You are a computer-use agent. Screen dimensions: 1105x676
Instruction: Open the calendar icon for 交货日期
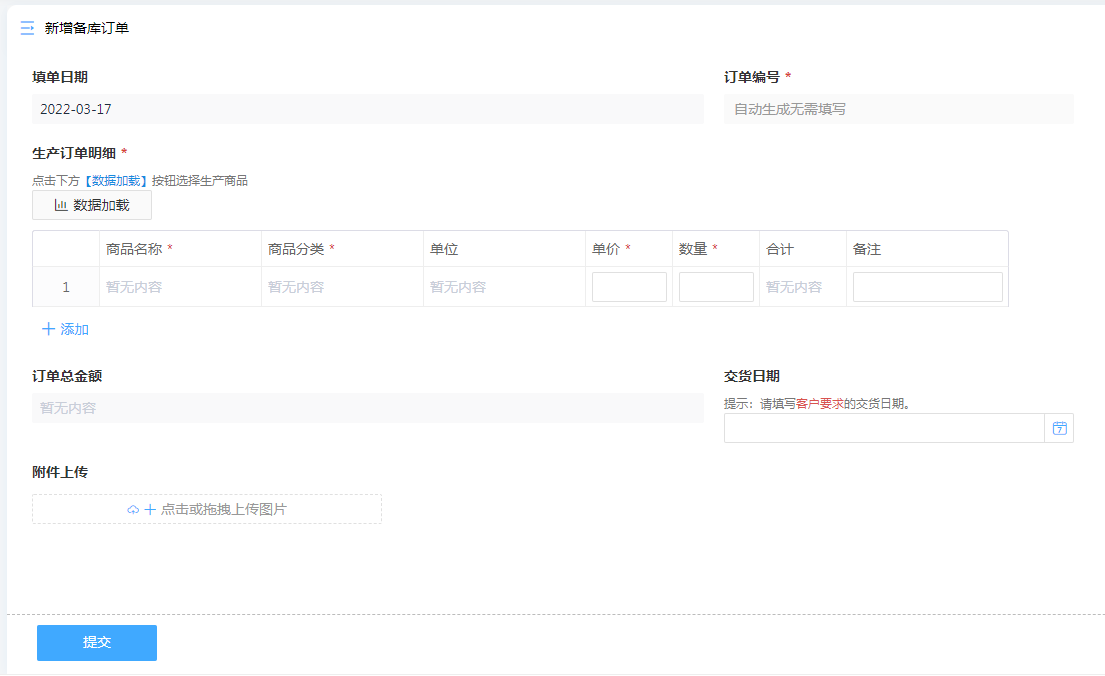(x=1059, y=428)
